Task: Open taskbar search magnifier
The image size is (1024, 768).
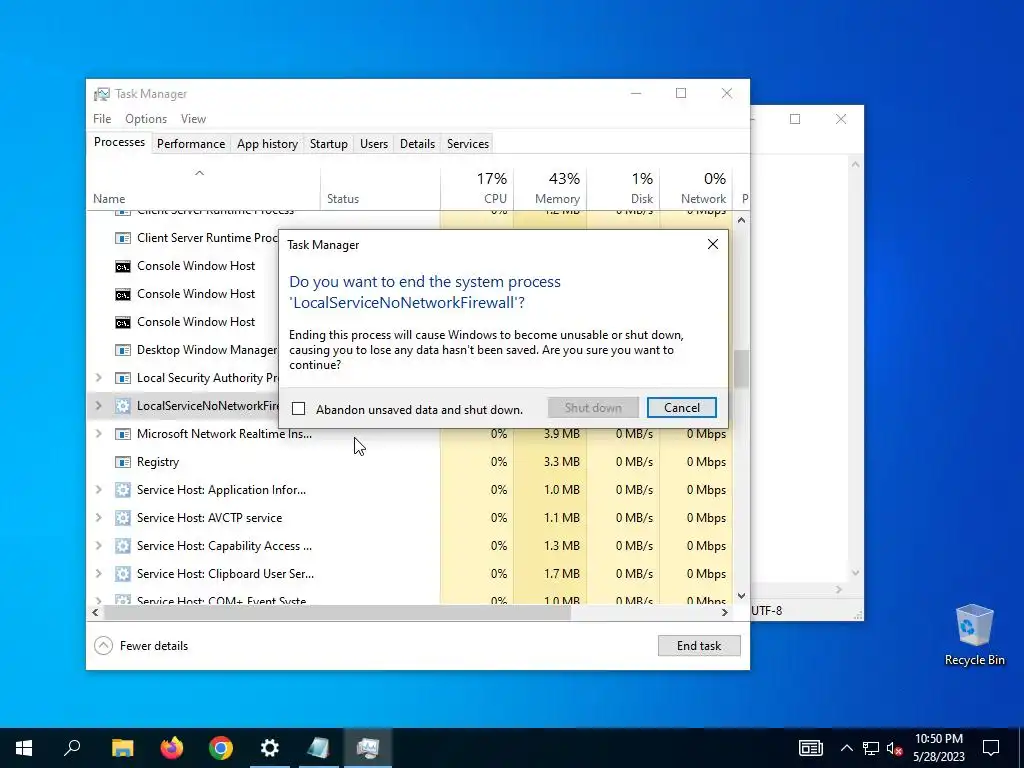Action: (72, 748)
